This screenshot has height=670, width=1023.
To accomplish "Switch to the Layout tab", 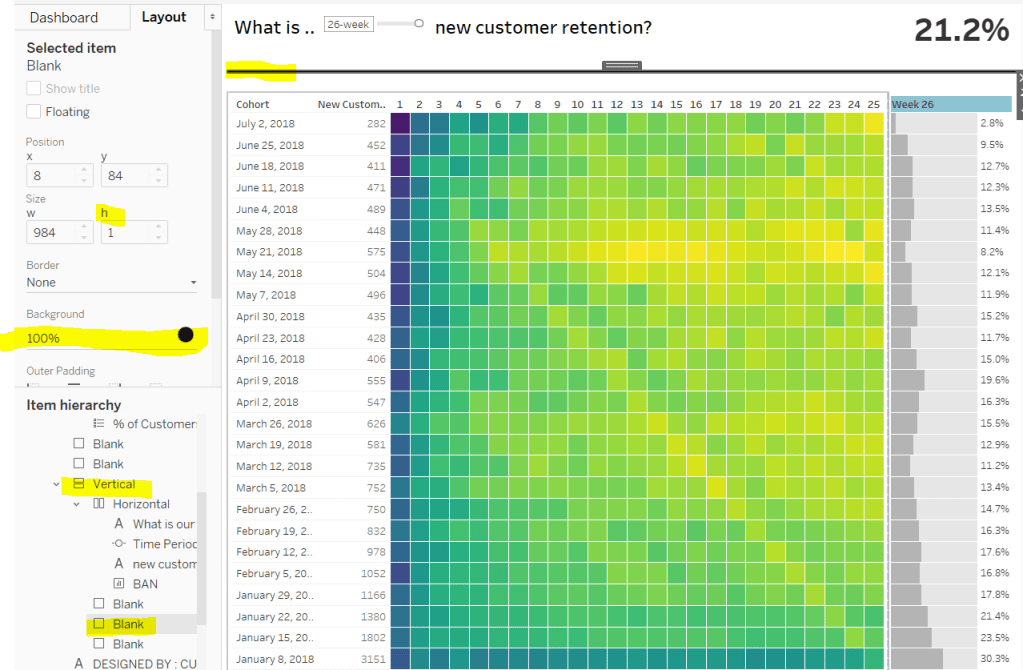I will (164, 17).
